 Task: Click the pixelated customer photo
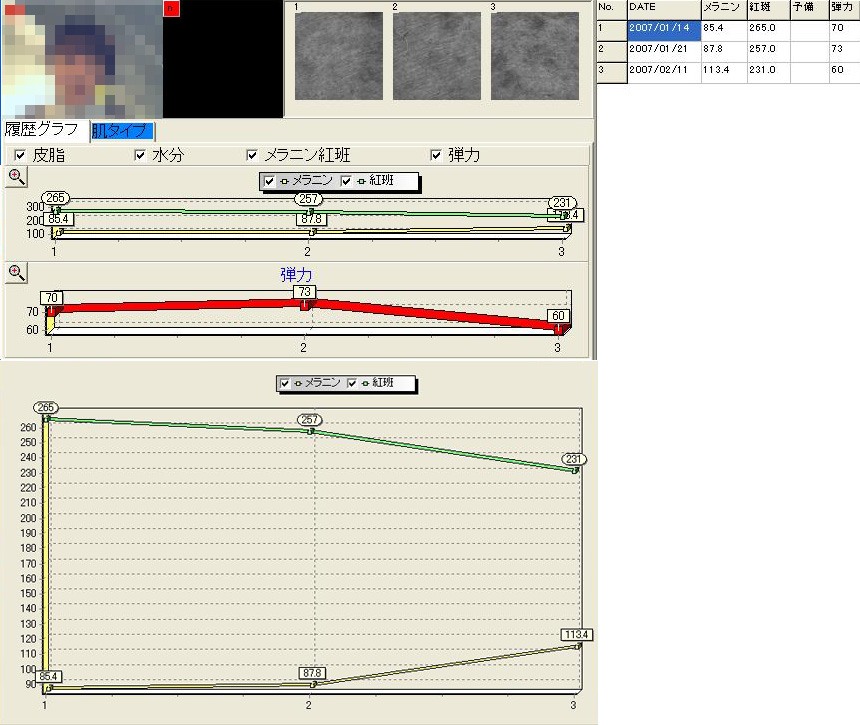[82, 59]
